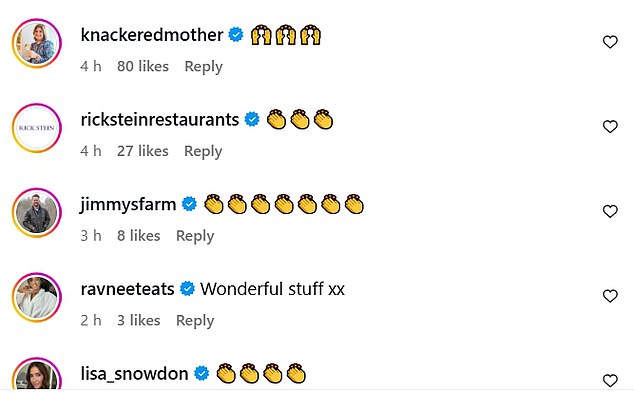This screenshot has width=634, height=393.
Task: Reply to knackeredmother's comment
Action: tap(203, 67)
